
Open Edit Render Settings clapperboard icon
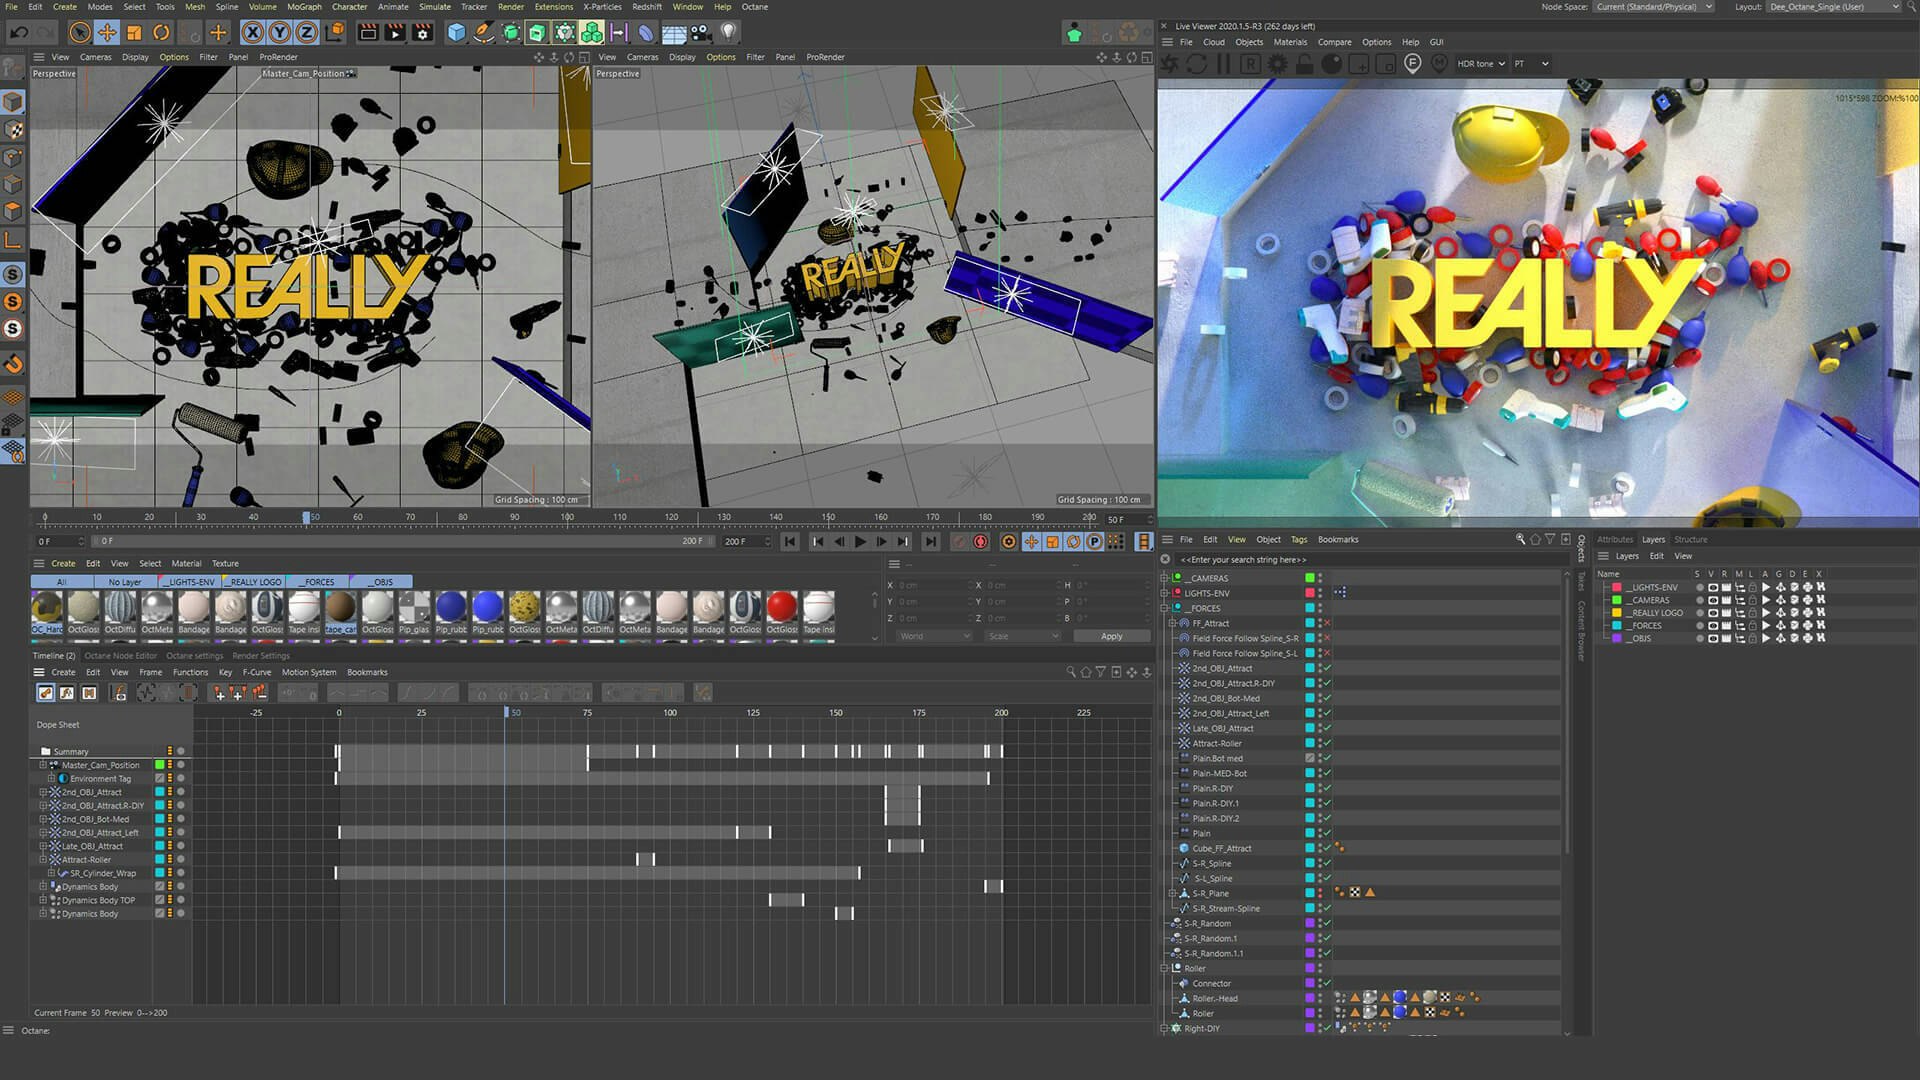422,33
